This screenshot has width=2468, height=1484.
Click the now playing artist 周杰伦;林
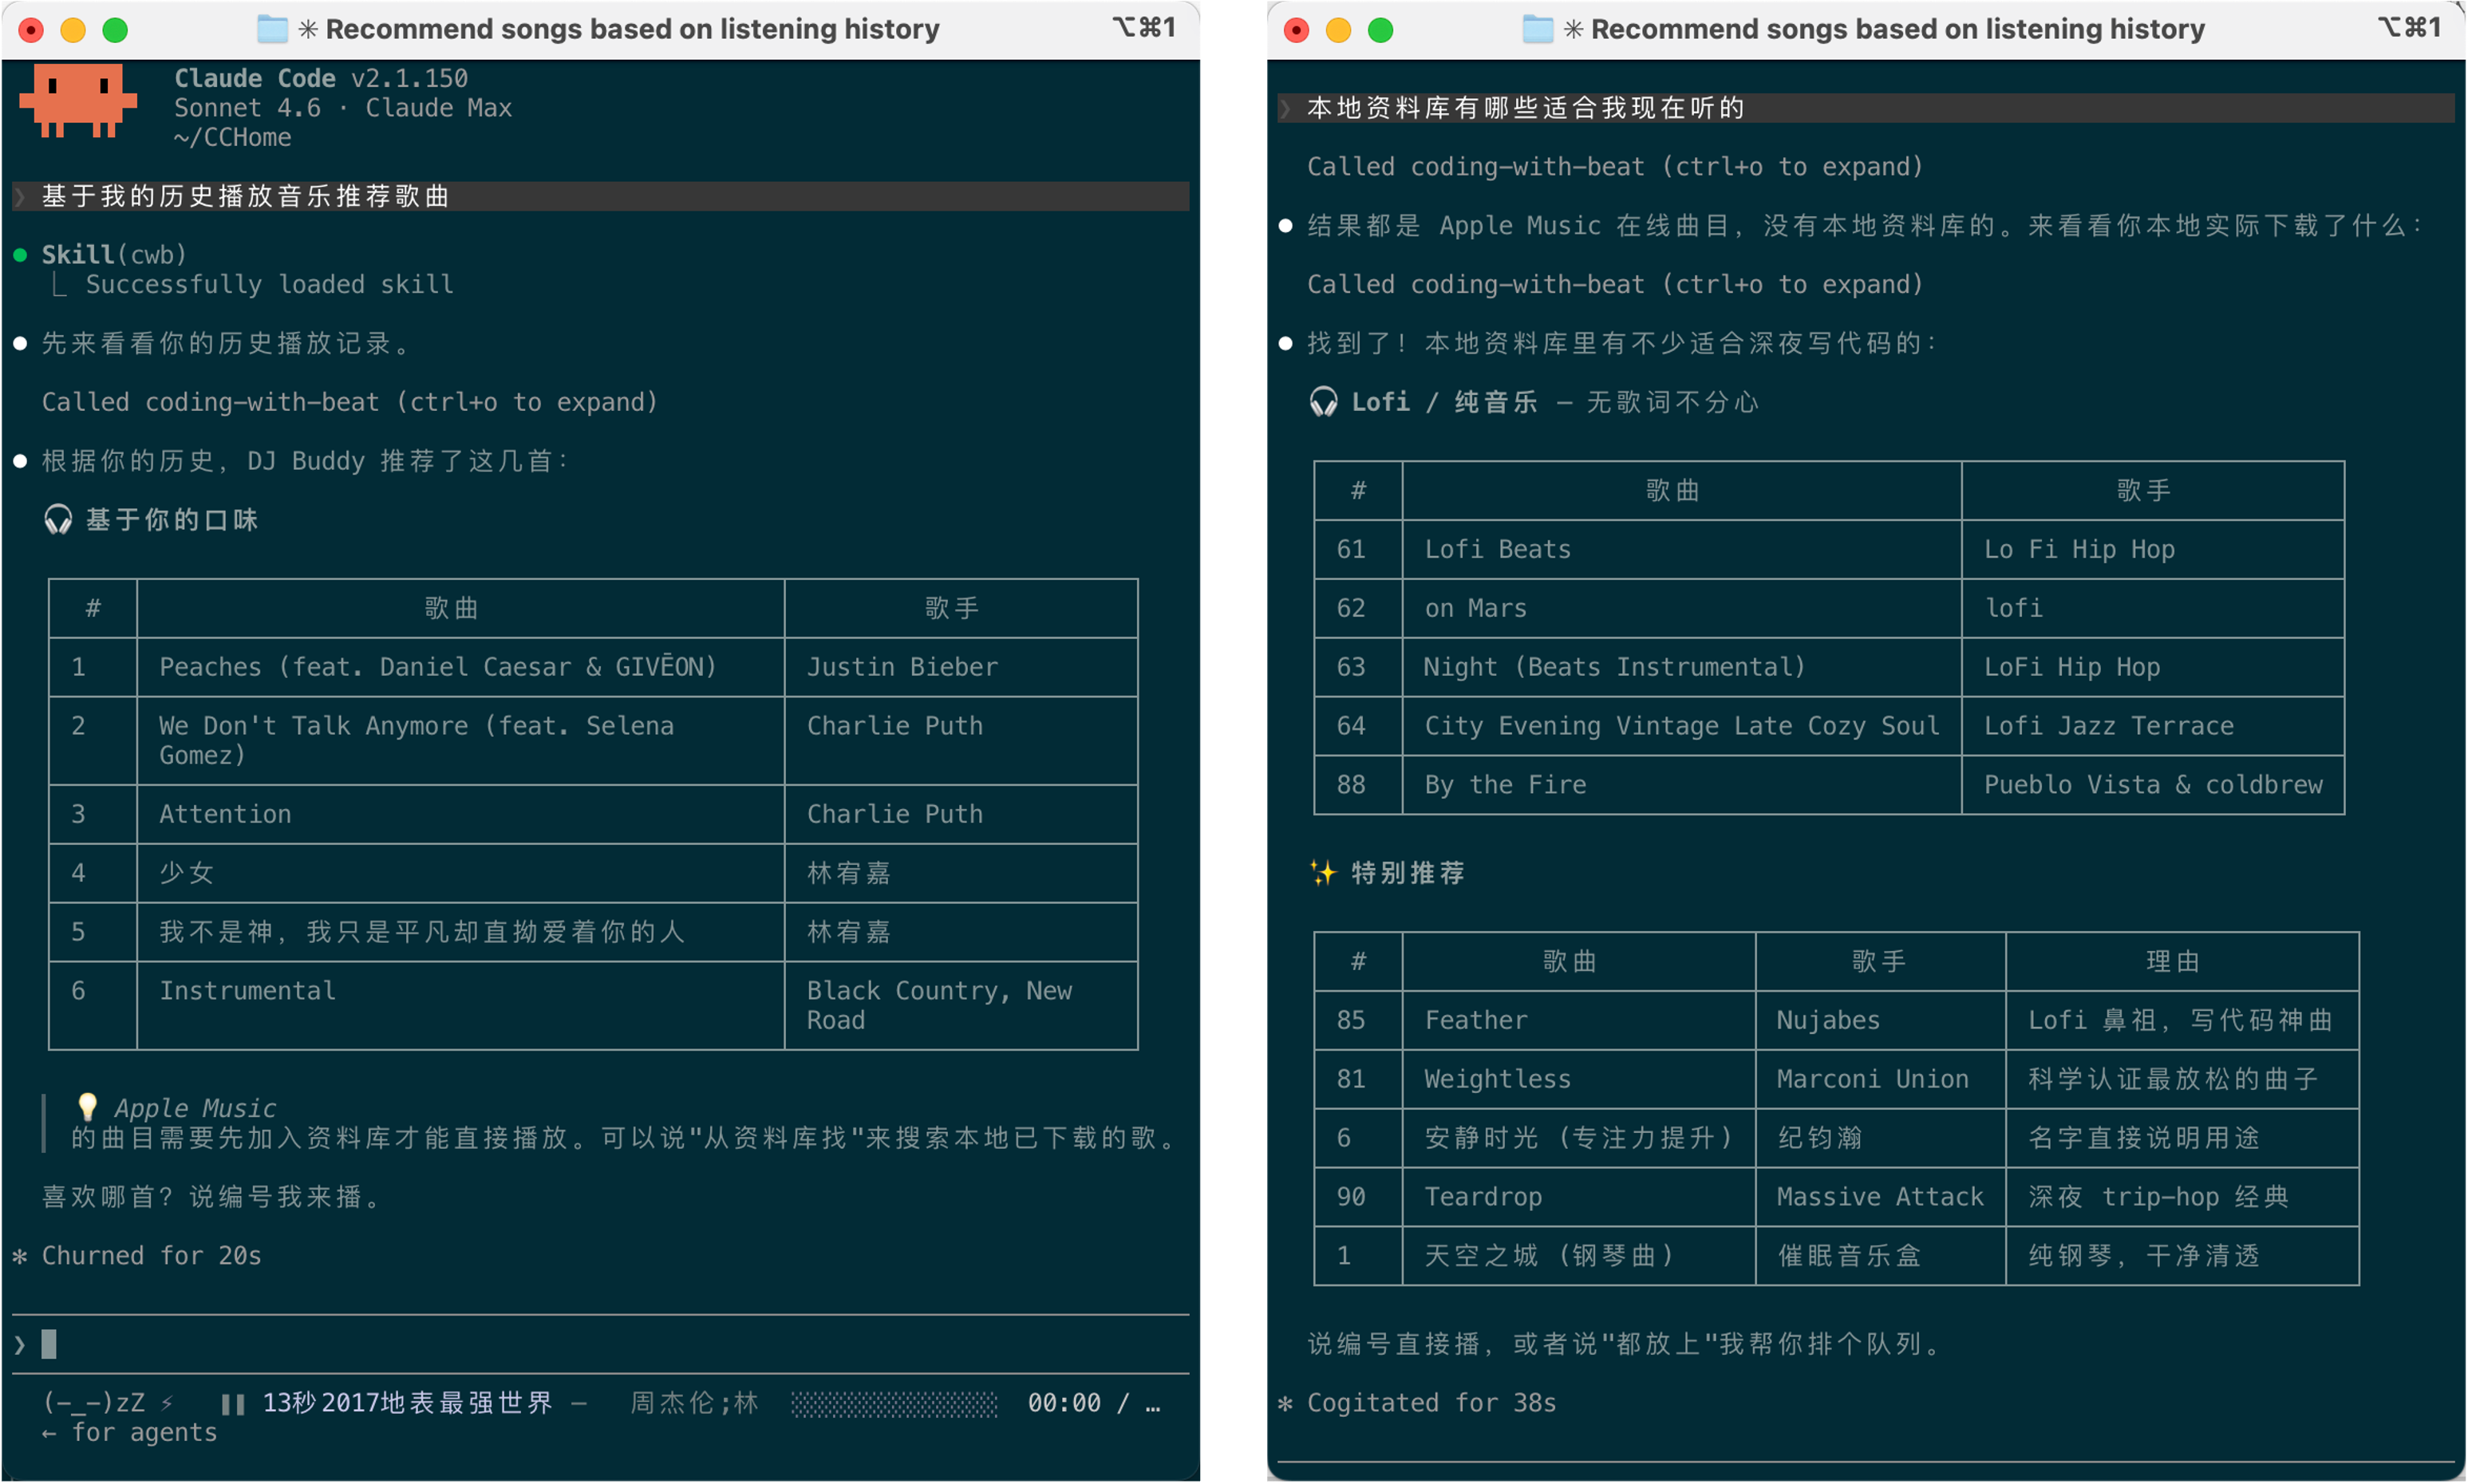694,1403
